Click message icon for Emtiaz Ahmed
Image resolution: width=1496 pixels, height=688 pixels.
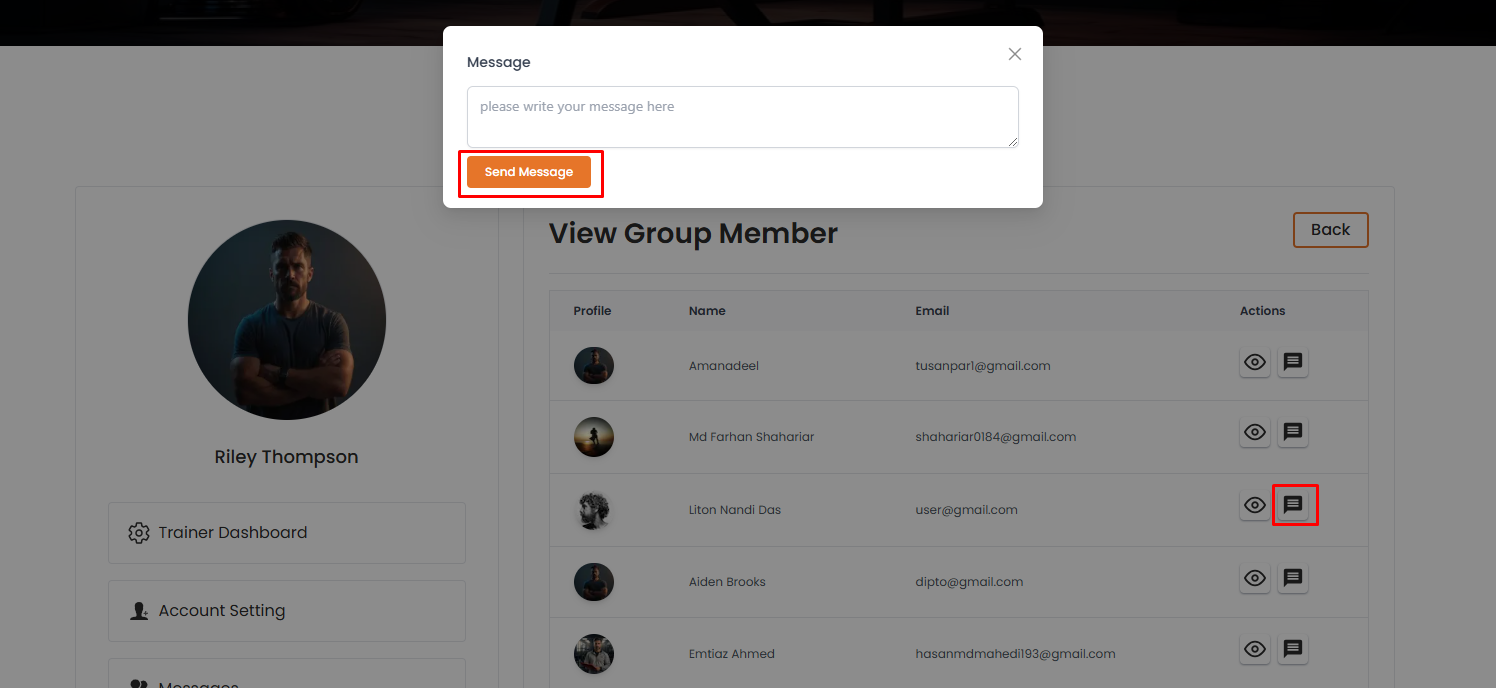click(1293, 649)
